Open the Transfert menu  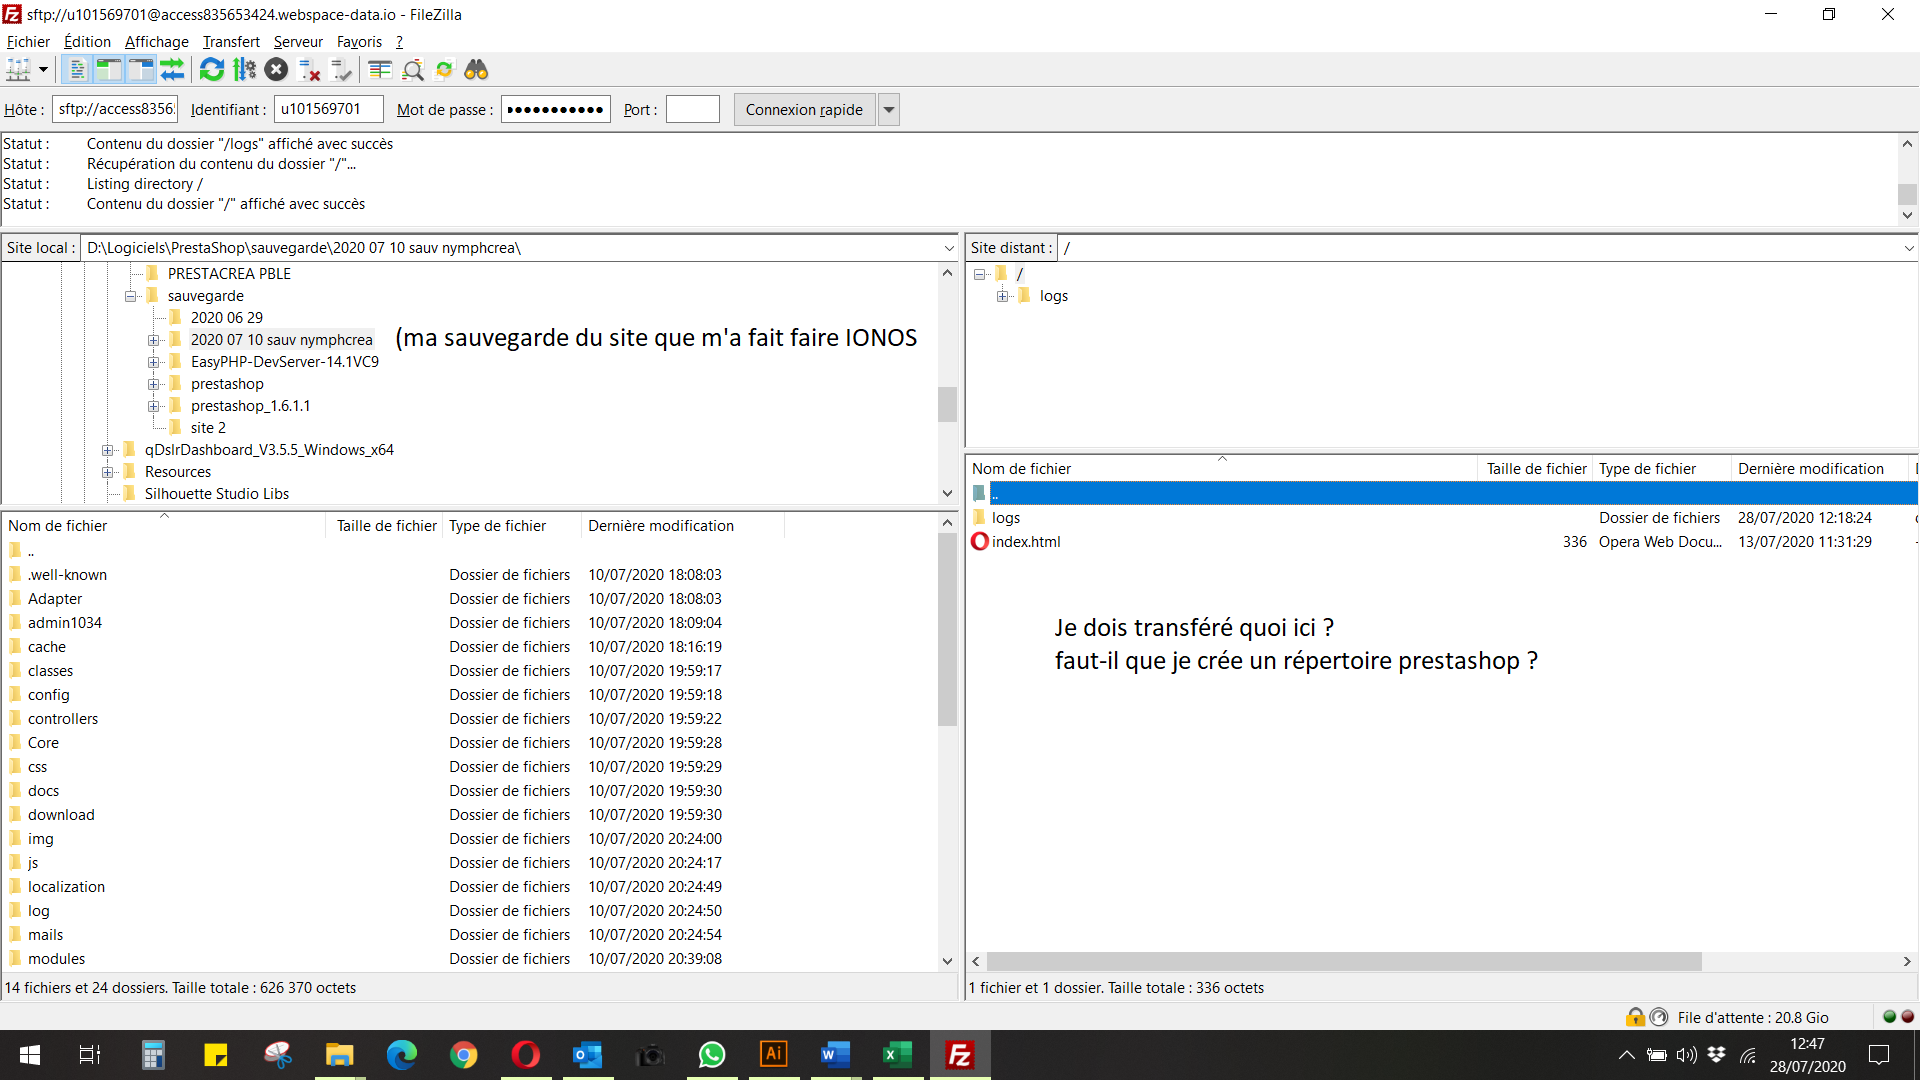point(230,42)
